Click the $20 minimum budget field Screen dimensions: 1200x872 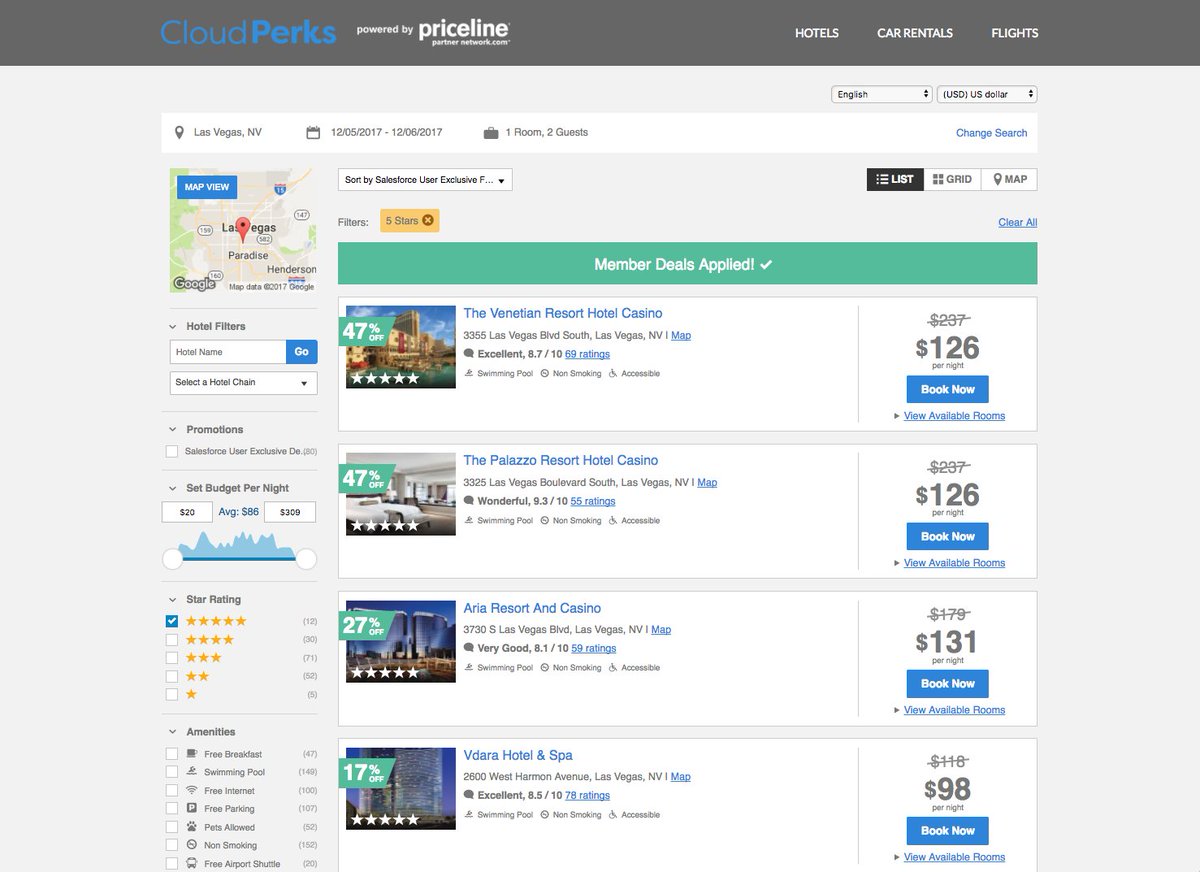click(187, 512)
